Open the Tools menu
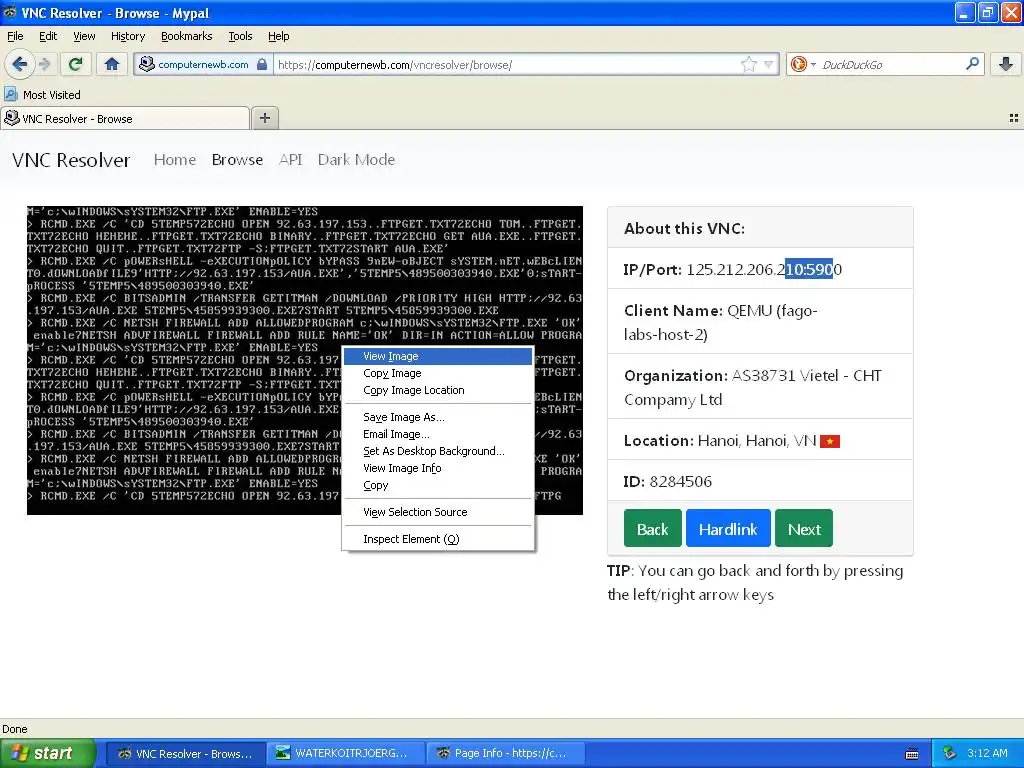1024x768 pixels. (240, 36)
